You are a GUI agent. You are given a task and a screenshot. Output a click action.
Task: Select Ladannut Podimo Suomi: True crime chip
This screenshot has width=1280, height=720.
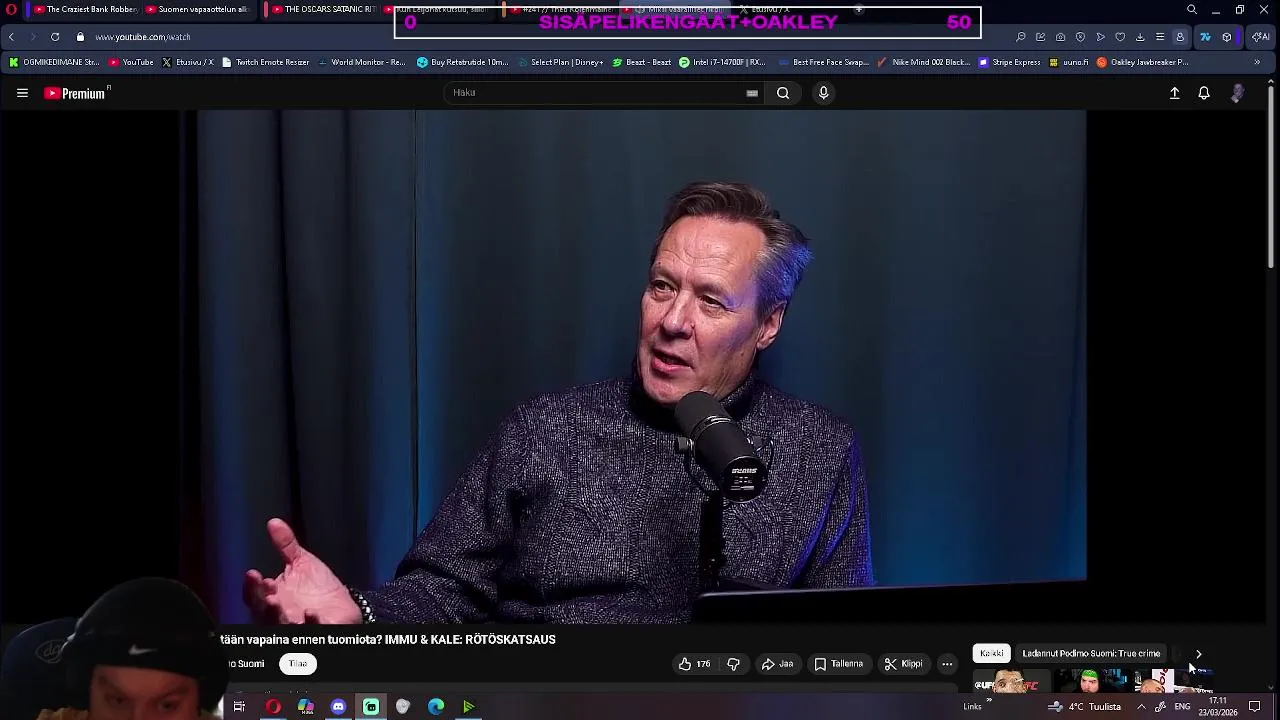coord(1091,654)
